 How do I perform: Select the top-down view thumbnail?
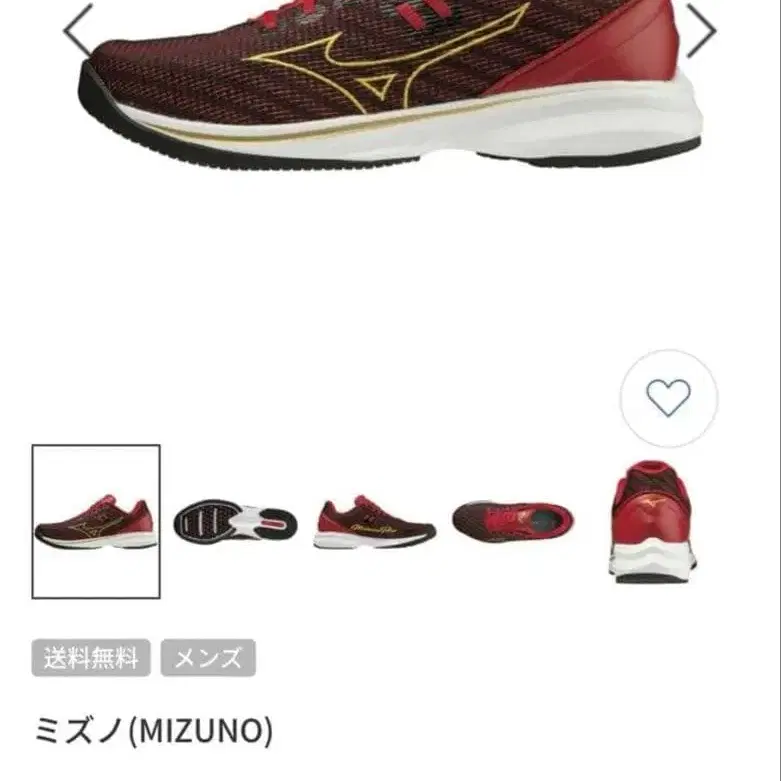click(513, 522)
